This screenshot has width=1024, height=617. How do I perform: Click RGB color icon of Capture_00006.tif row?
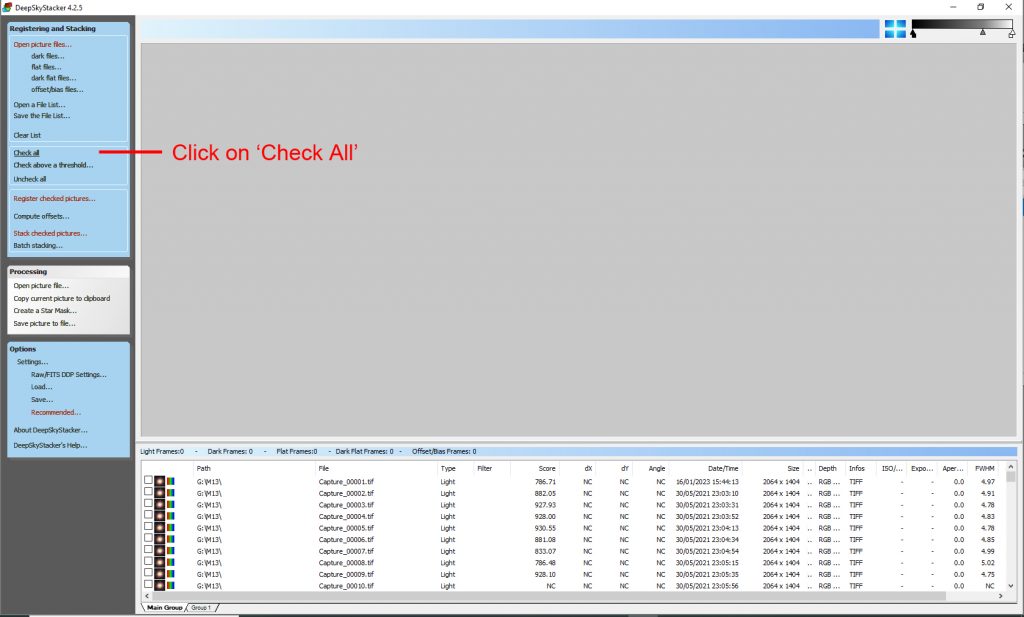click(170, 539)
